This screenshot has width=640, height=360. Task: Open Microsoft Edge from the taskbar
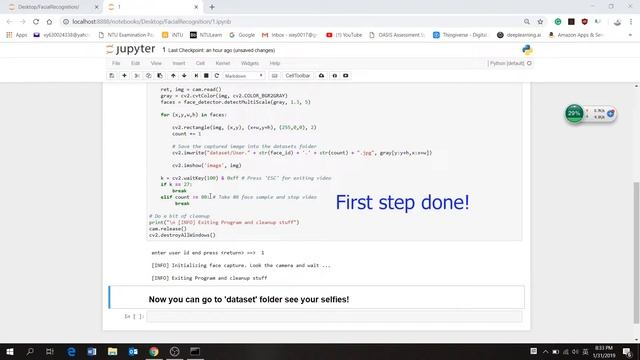tap(71, 351)
